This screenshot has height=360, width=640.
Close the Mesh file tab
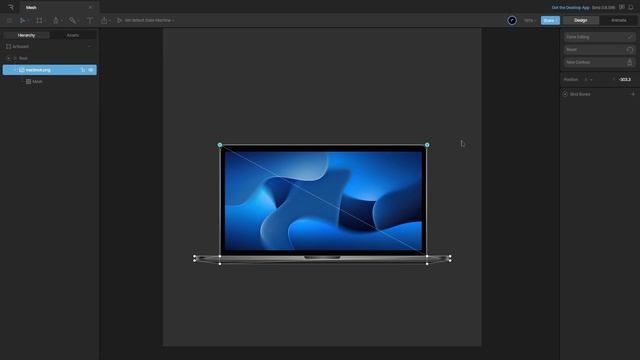[x=90, y=7]
